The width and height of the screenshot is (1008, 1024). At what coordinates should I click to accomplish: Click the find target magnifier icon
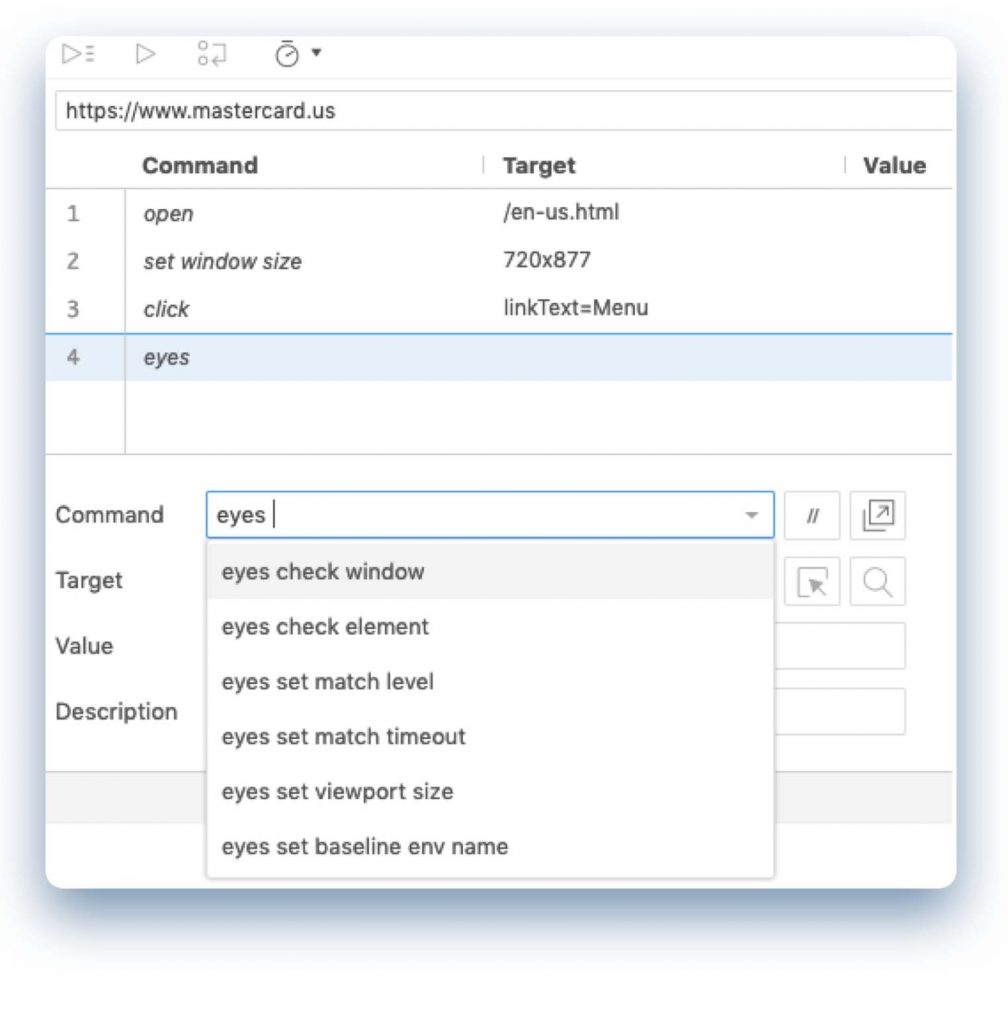[877, 582]
